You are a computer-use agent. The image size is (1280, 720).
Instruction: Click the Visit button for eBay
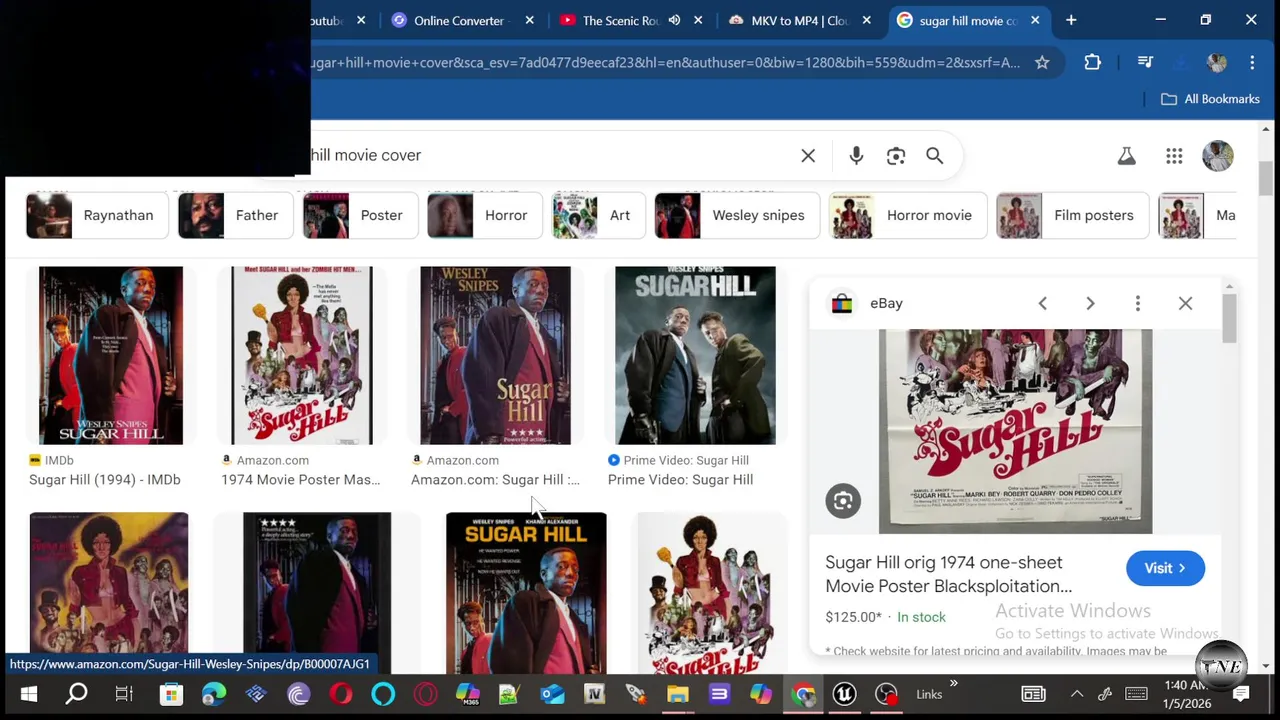coord(1165,568)
